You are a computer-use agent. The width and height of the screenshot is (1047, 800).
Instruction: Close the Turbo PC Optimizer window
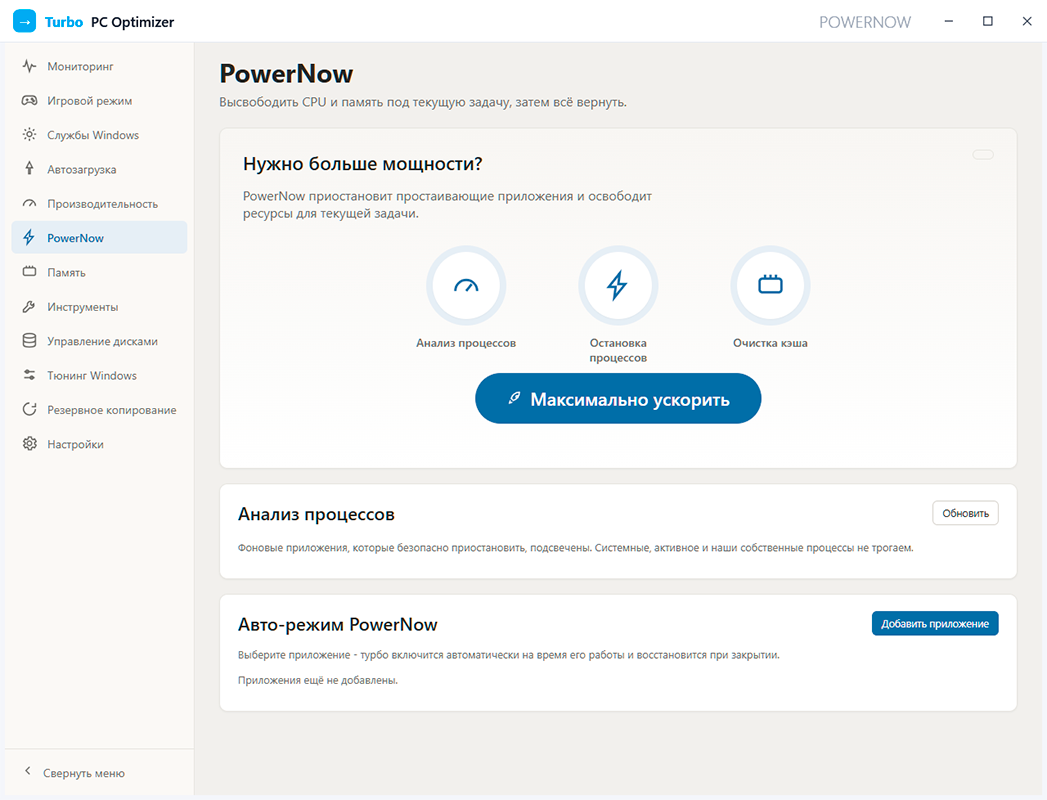pyautogui.click(x=1027, y=21)
